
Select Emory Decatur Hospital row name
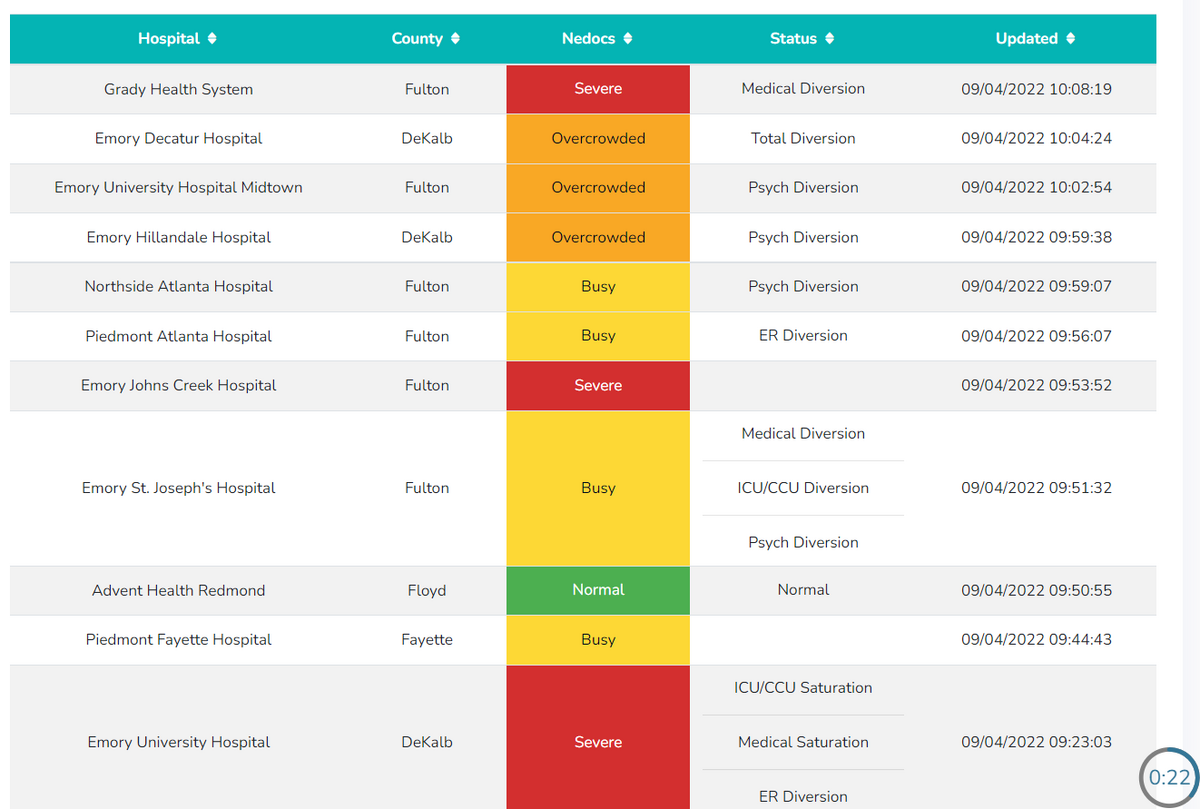pyautogui.click(x=178, y=139)
